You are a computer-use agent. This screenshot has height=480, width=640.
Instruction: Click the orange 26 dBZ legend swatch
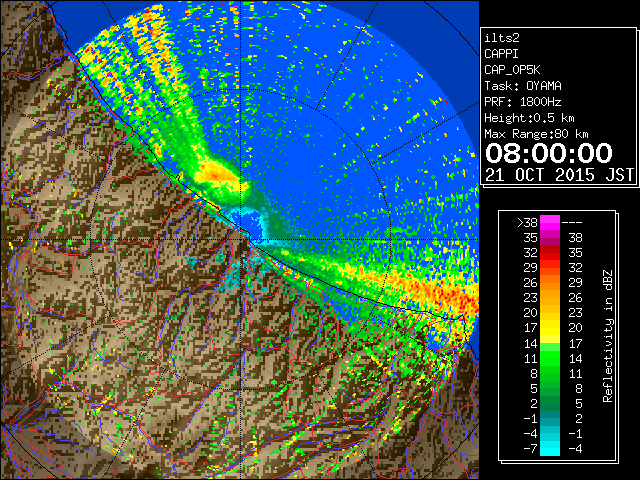point(550,283)
